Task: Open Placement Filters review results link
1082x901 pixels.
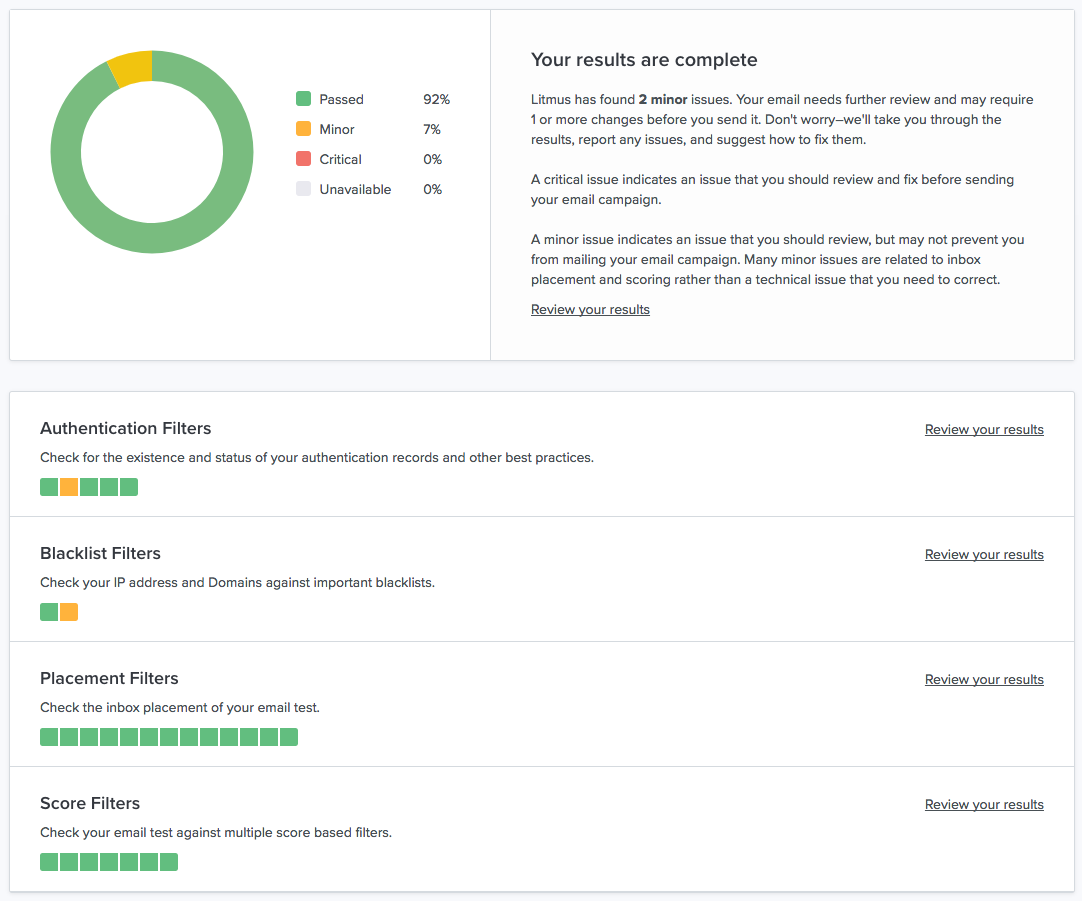Action: pos(984,680)
